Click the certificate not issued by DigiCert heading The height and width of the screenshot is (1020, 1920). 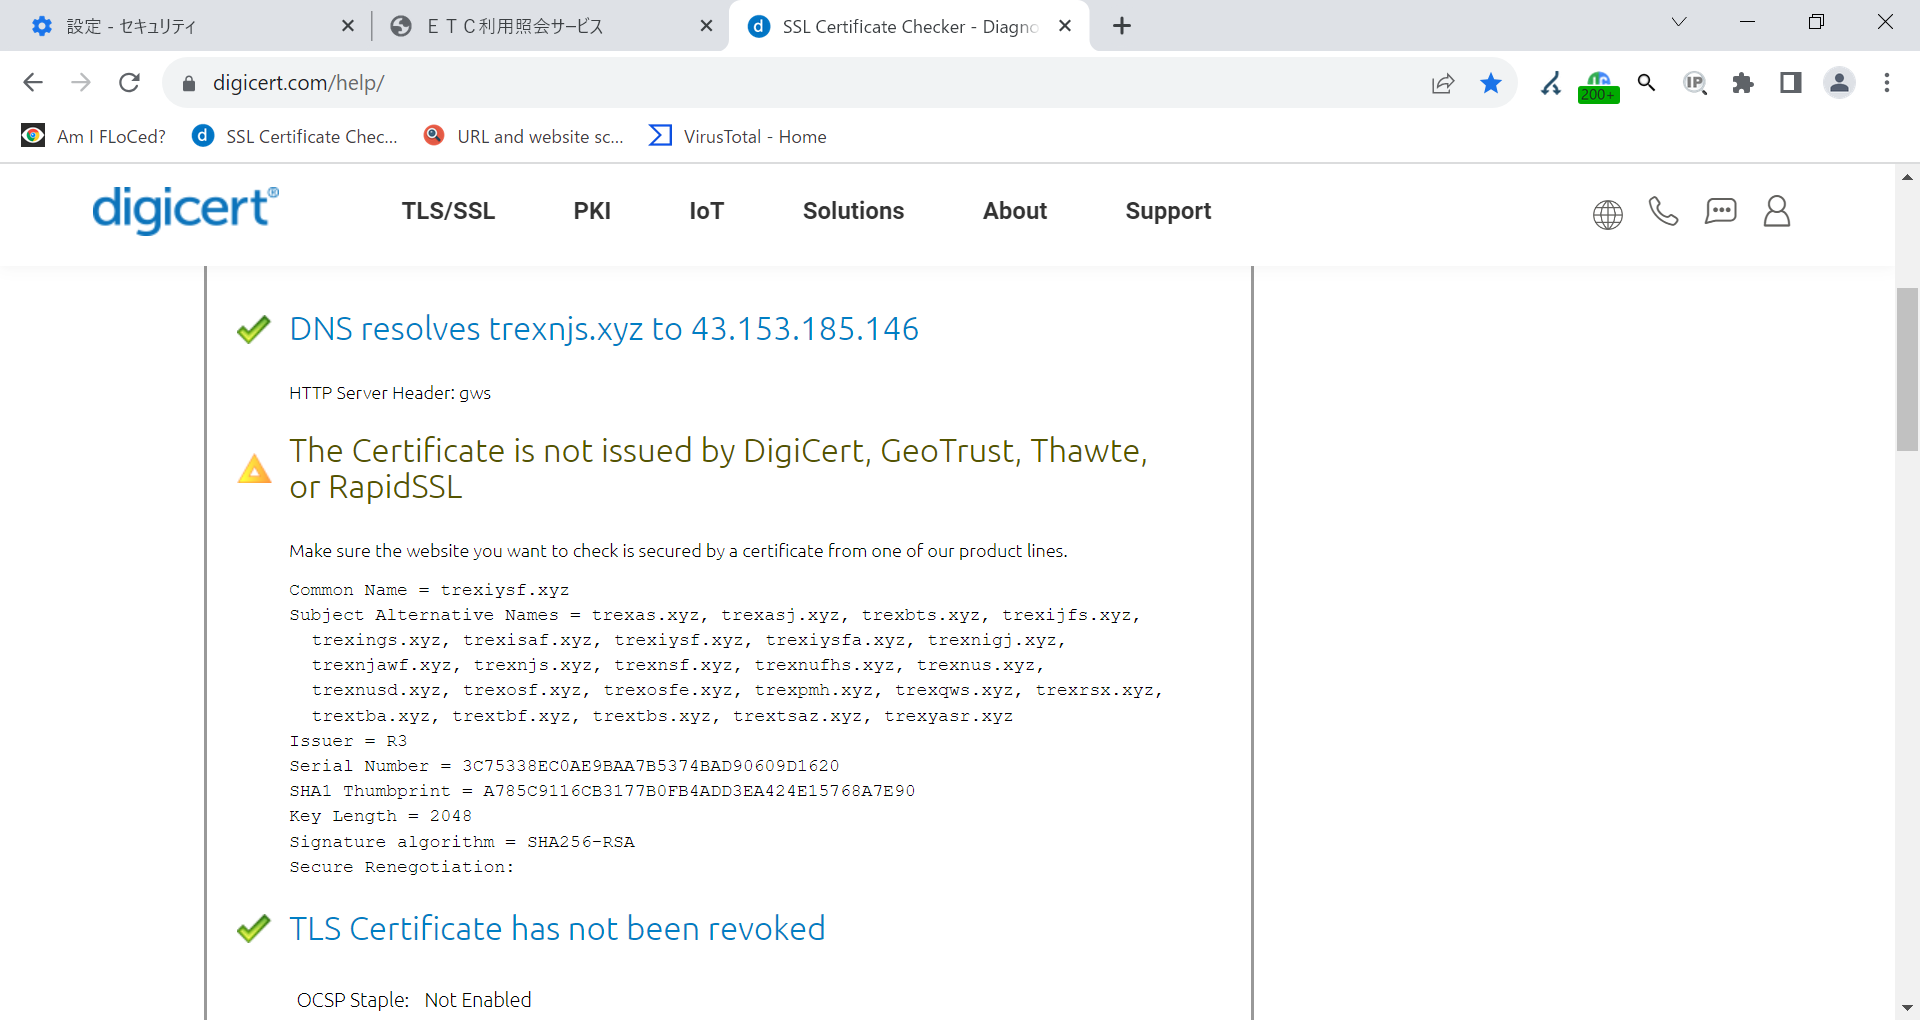718,468
